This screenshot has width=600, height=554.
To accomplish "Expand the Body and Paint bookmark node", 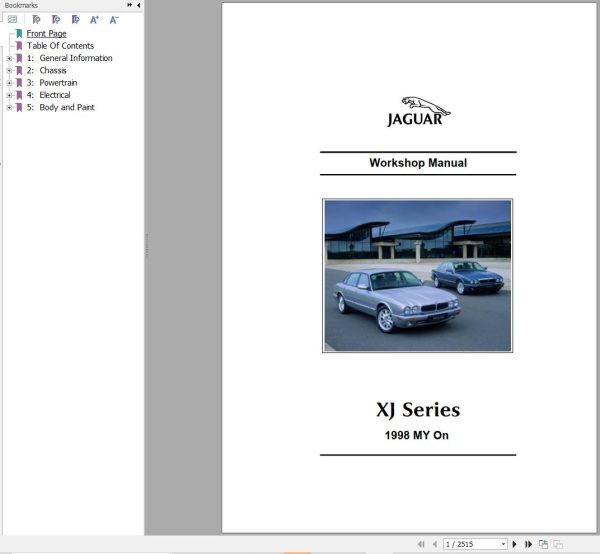I will pyautogui.click(x=9, y=107).
